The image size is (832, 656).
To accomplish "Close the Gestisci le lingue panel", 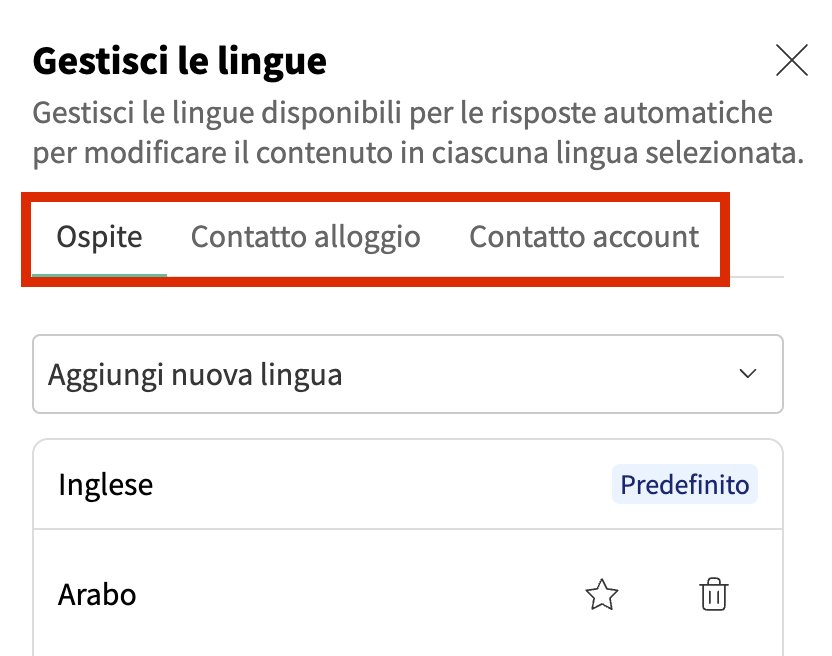I will pyautogui.click(x=792, y=62).
